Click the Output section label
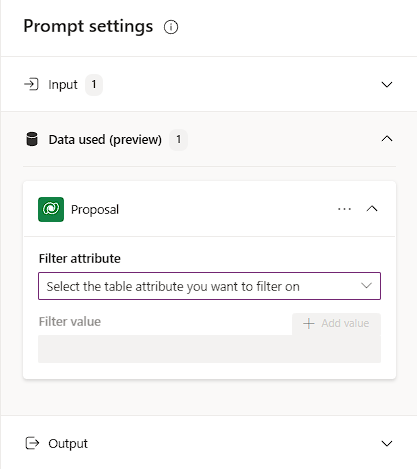This screenshot has width=417, height=469. [x=68, y=444]
